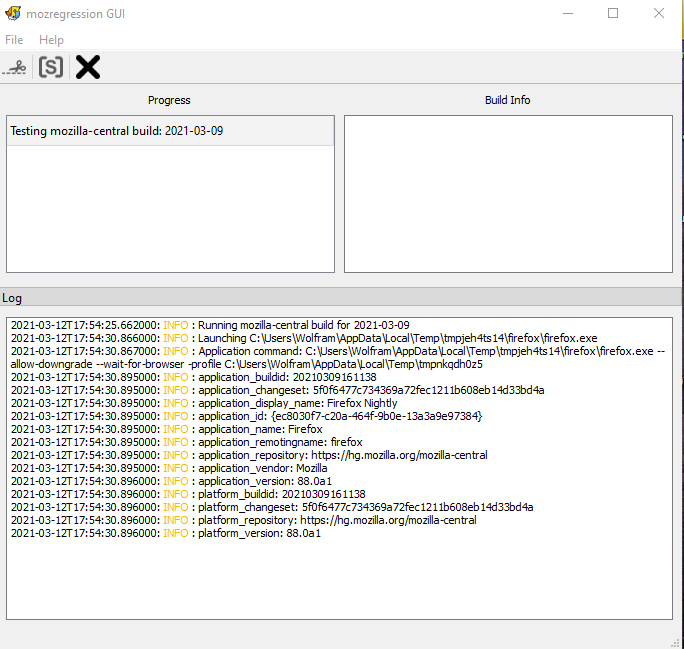Click the 'application_vendor: Mozilla' line

tap(169, 468)
